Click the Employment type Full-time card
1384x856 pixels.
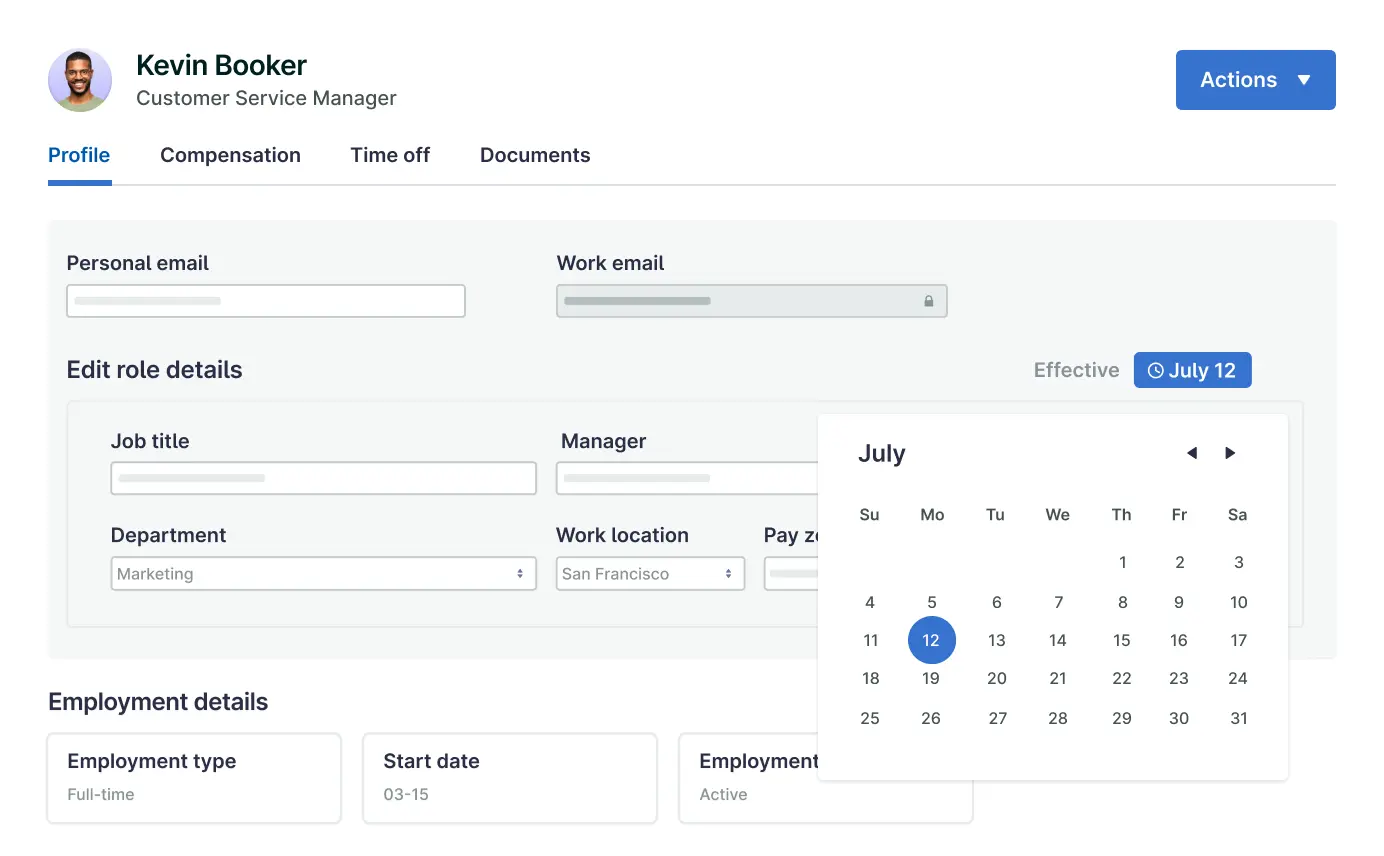[194, 778]
